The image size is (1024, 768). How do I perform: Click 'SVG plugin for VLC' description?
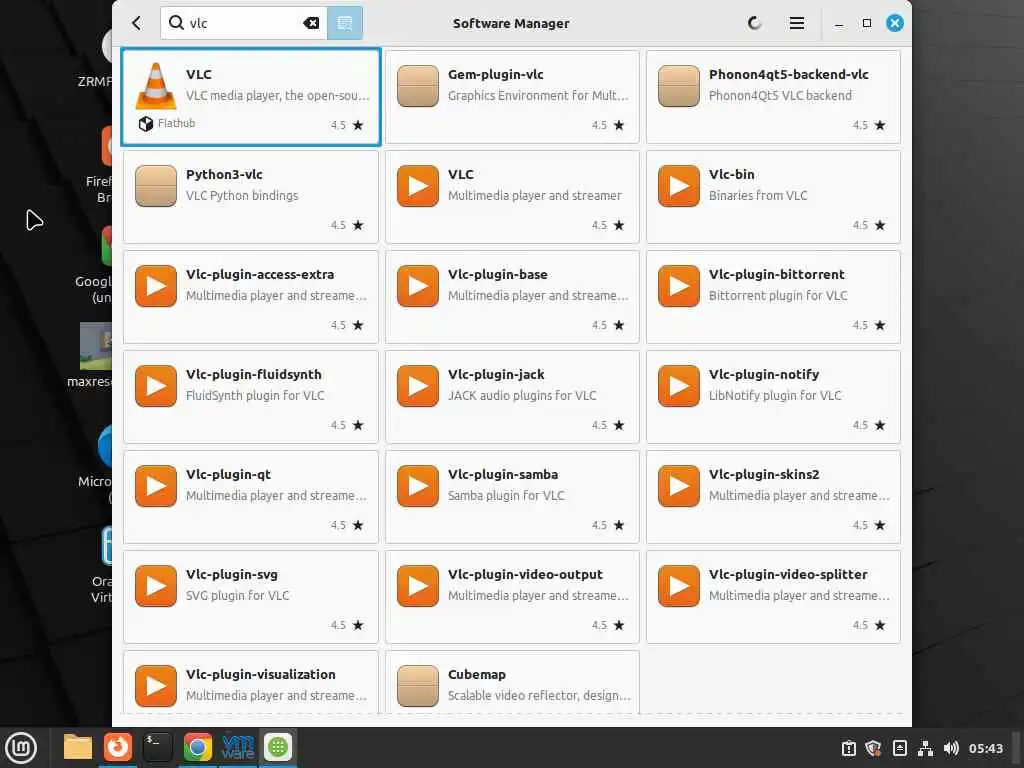(x=237, y=595)
